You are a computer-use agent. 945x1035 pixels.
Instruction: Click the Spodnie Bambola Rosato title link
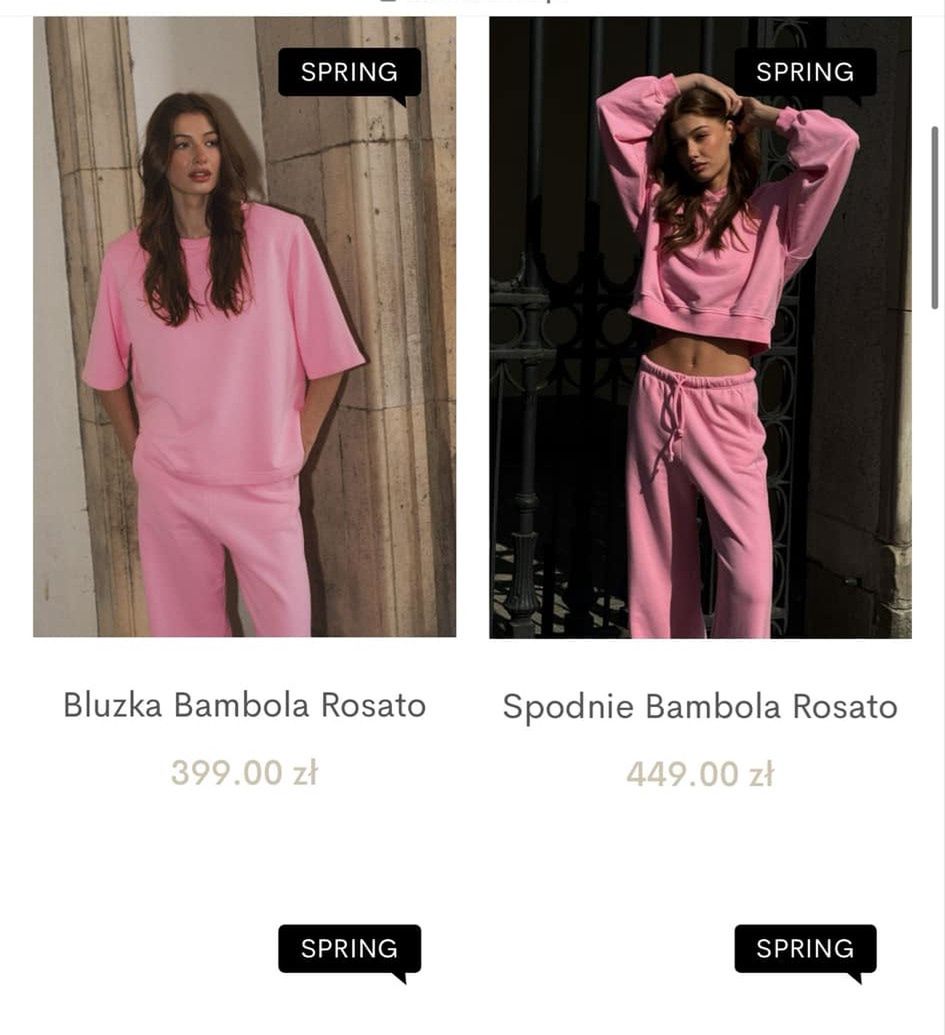tap(700, 706)
